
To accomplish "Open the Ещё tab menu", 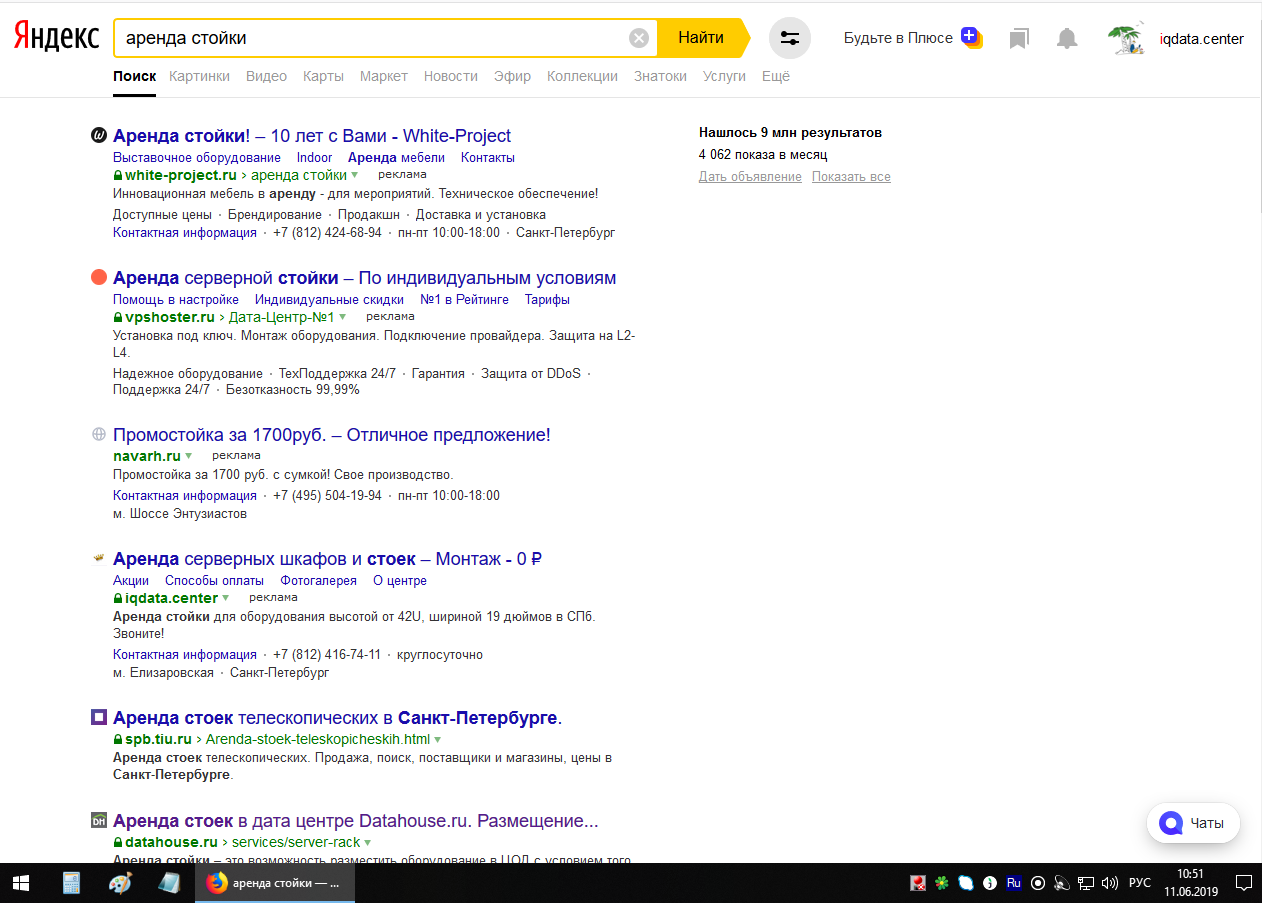I will pyautogui.click(x=776, y=76).
